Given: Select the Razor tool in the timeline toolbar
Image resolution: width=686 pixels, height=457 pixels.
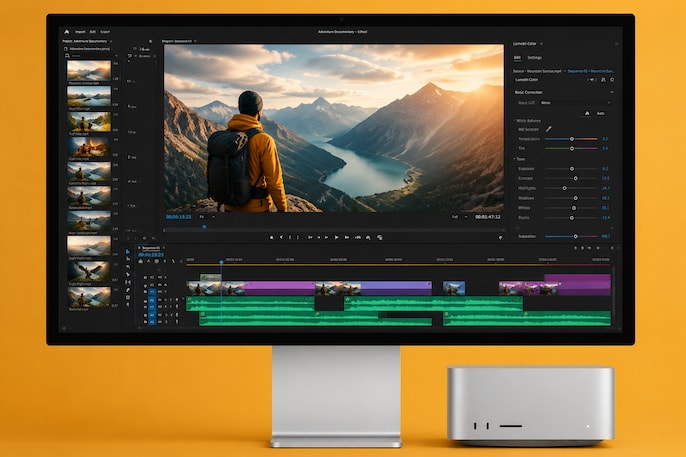Looking at the screenshot, I should (x=128, y=275).
